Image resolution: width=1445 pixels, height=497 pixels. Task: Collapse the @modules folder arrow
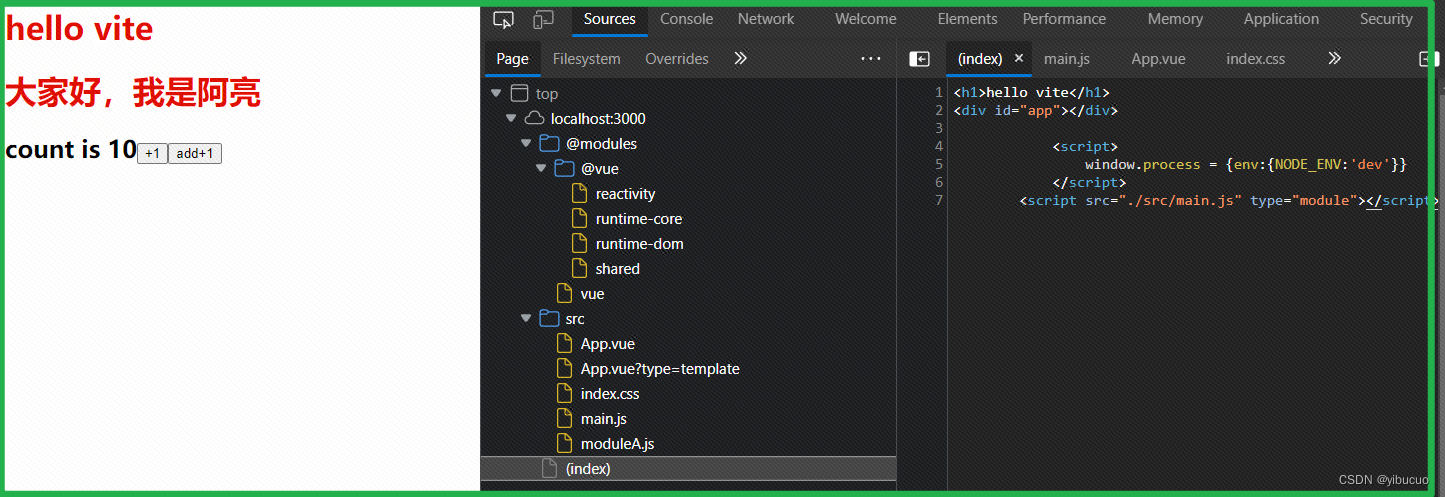526,143
